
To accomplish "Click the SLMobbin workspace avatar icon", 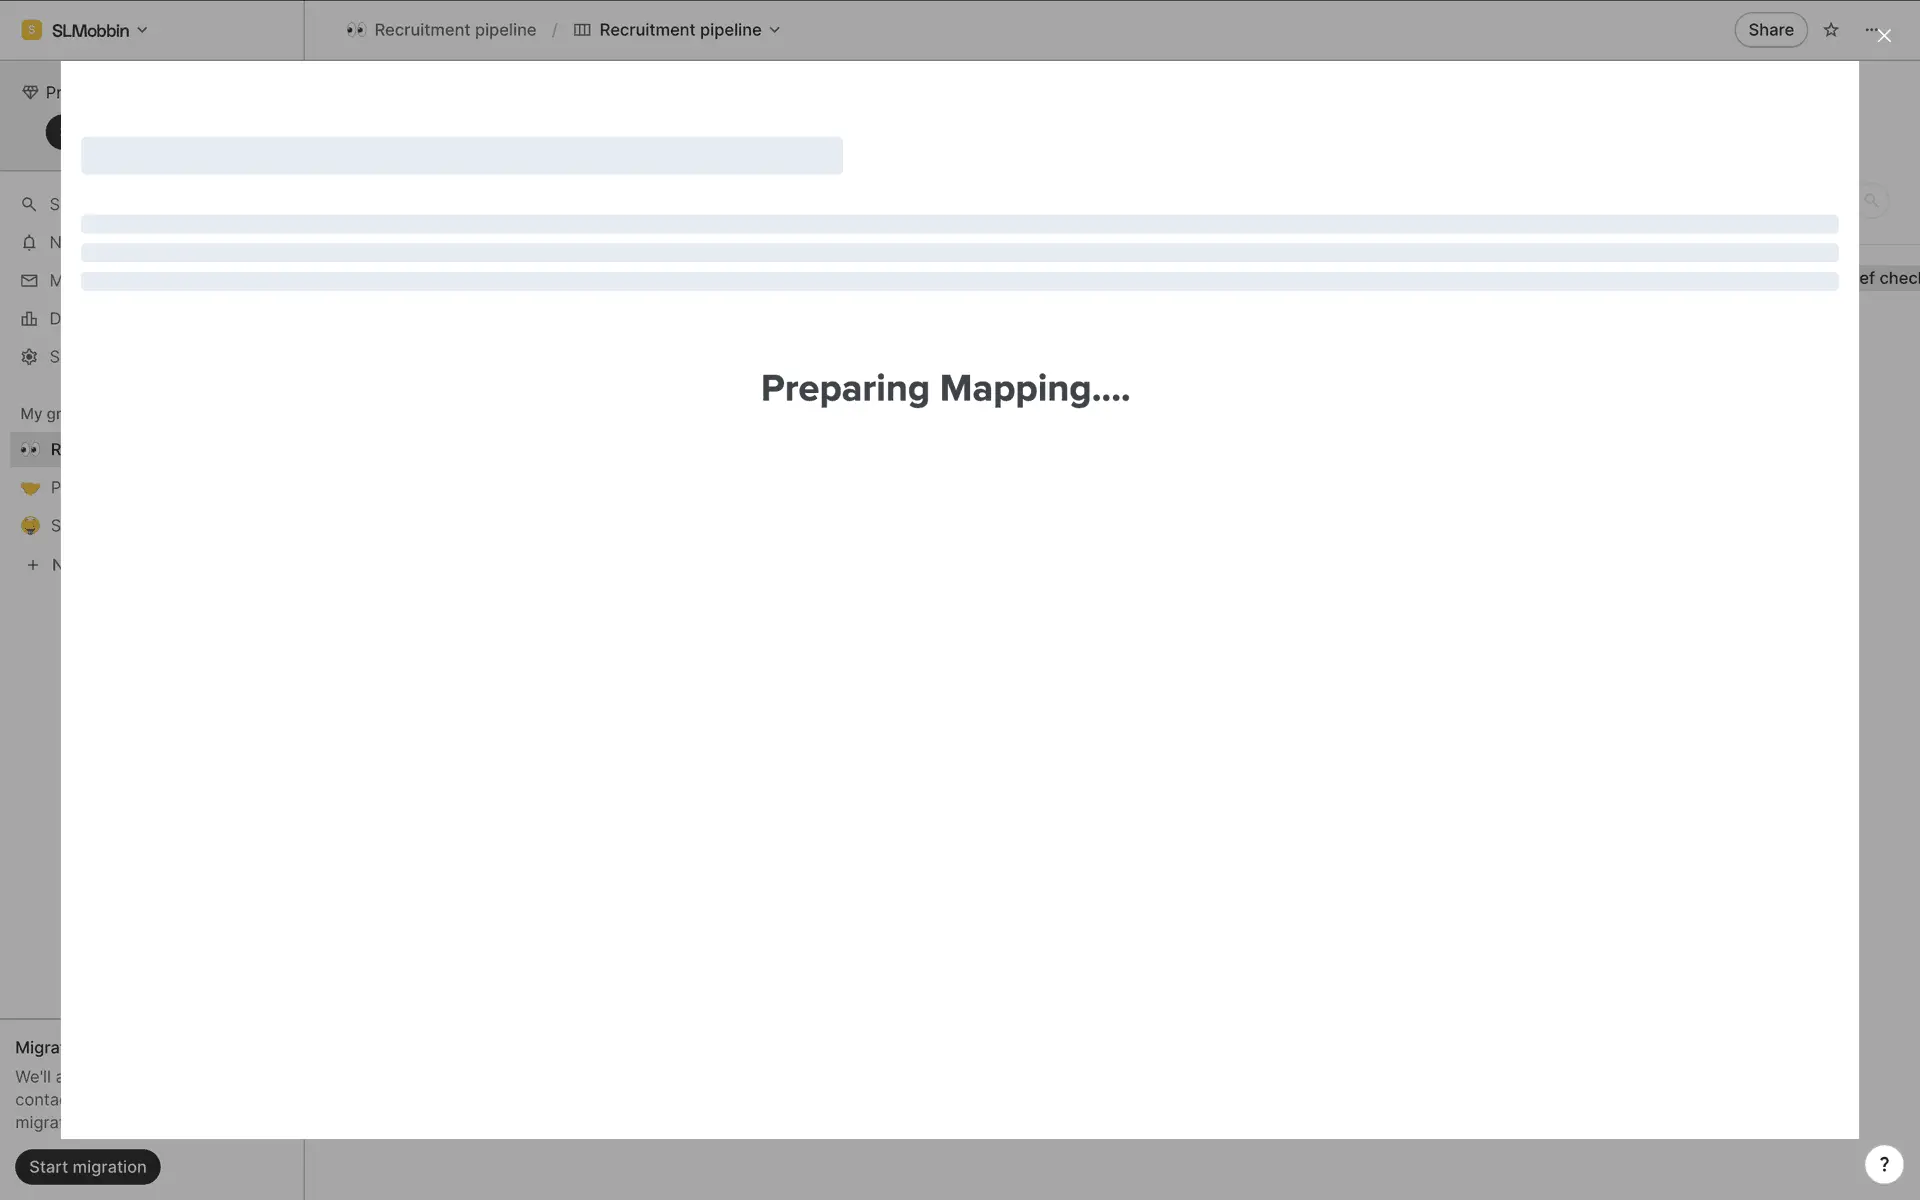I will coord(32,30).
